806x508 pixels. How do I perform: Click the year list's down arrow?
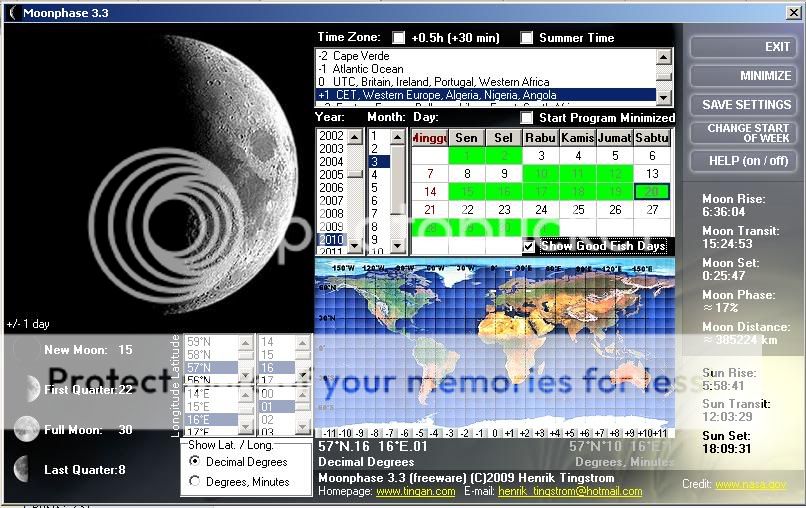tap(355, 246)
